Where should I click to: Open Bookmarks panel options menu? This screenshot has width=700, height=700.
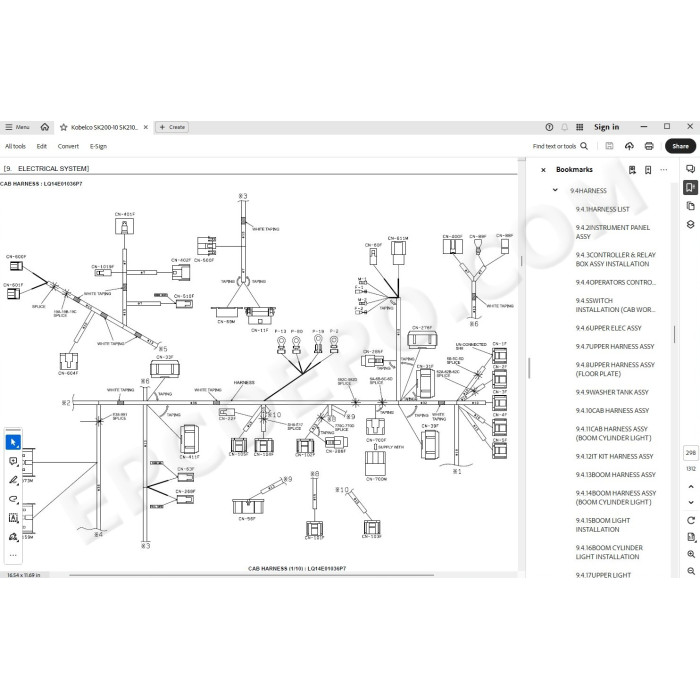coord(664,170)
